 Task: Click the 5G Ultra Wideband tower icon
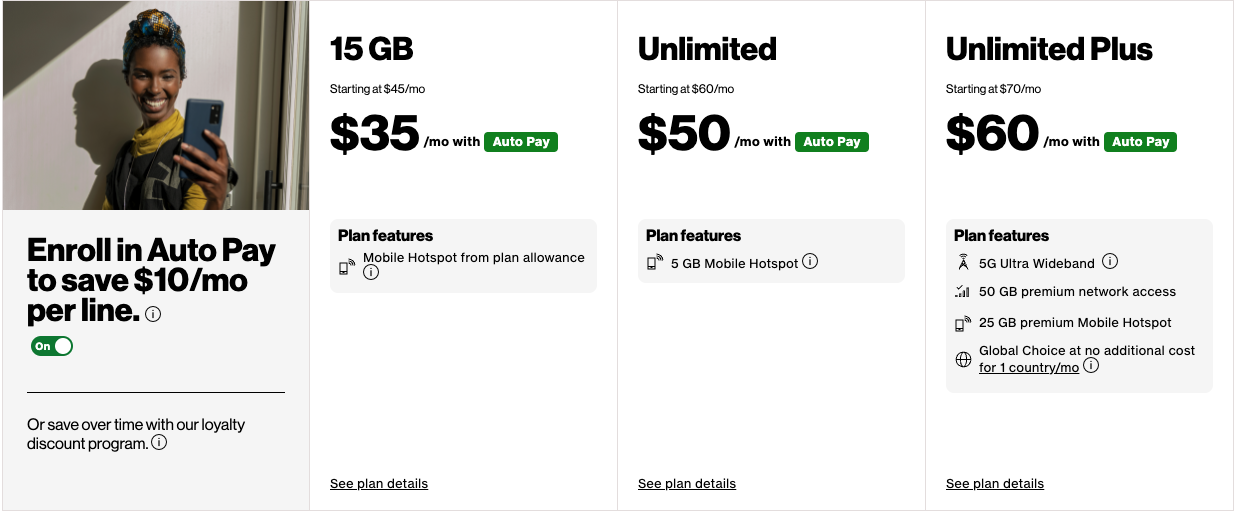point(963,262)
